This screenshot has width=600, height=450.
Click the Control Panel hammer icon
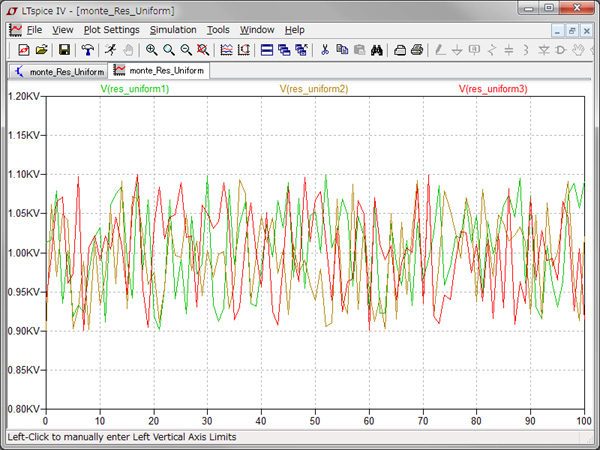click(88, 49)
